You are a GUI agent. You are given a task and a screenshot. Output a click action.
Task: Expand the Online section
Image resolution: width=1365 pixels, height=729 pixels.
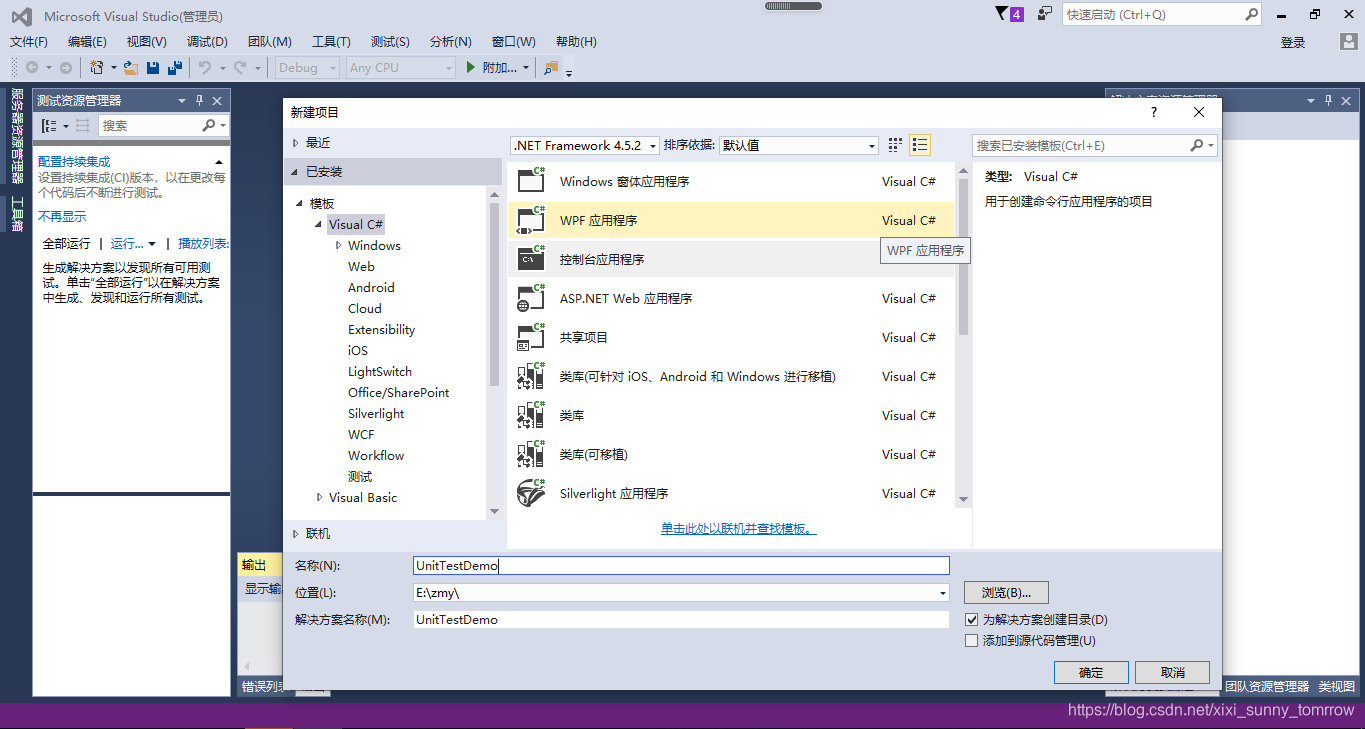295,534
